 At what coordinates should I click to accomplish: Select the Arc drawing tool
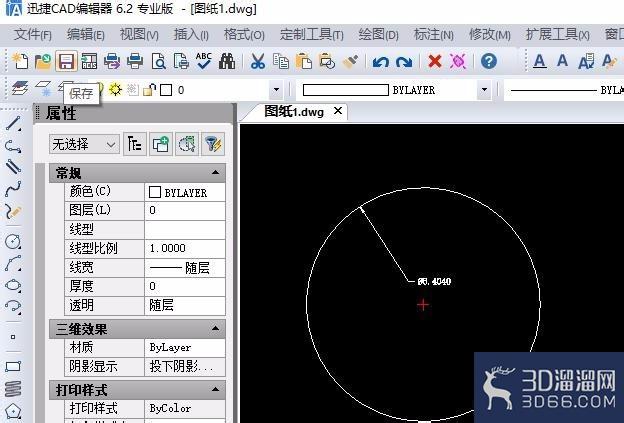click(x=13, y=263)
